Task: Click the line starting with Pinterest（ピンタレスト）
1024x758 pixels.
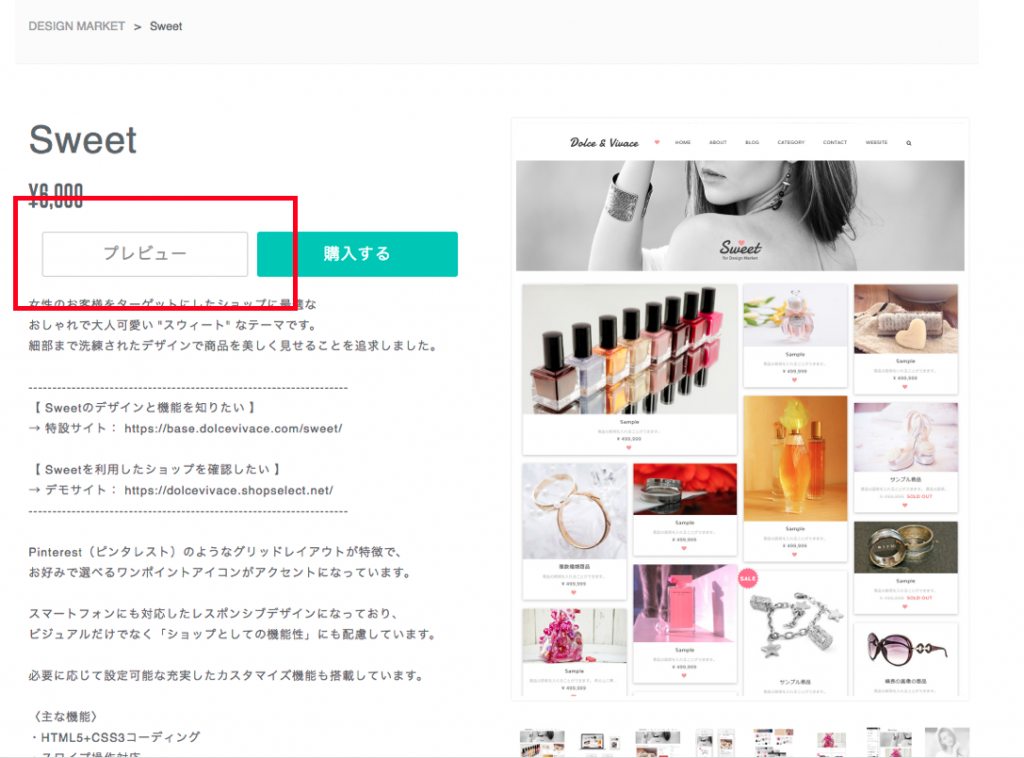Action: point(214,552)
